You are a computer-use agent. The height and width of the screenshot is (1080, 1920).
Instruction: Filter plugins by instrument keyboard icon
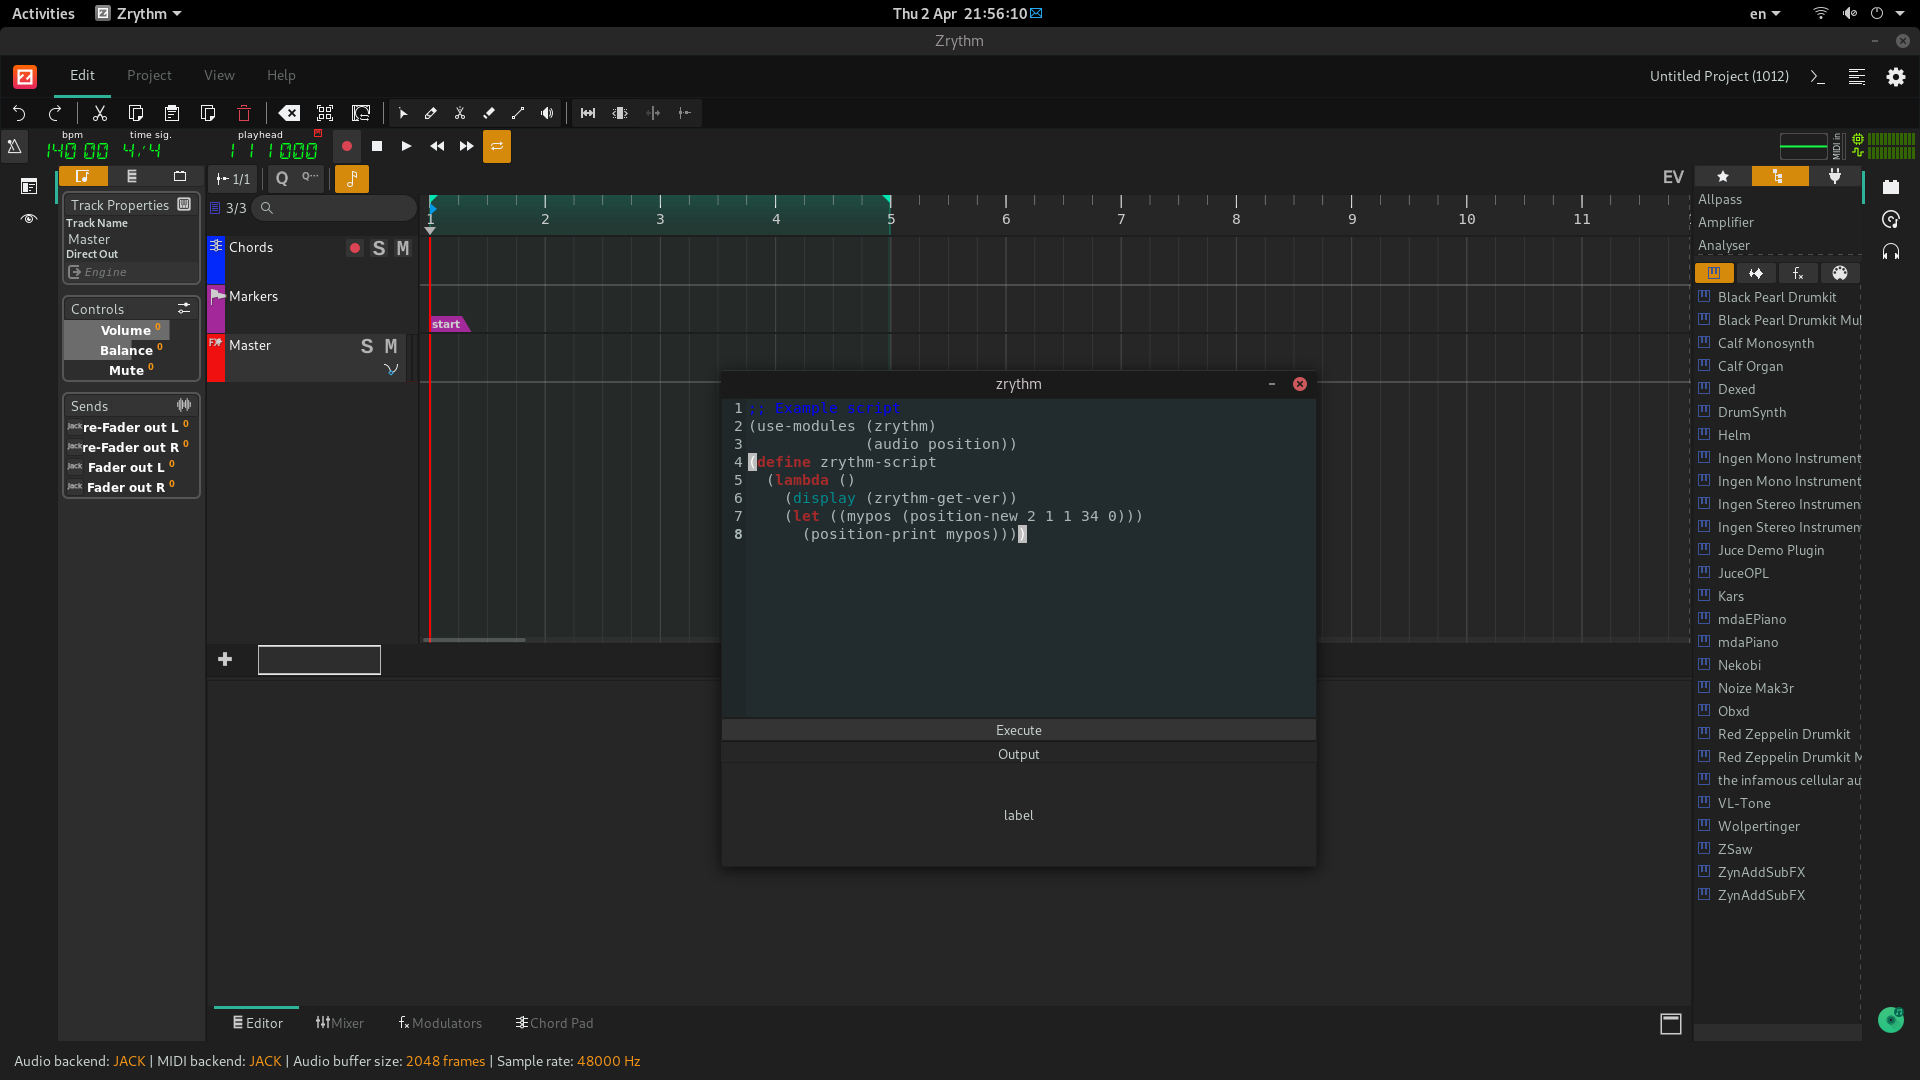point(1714,273)
